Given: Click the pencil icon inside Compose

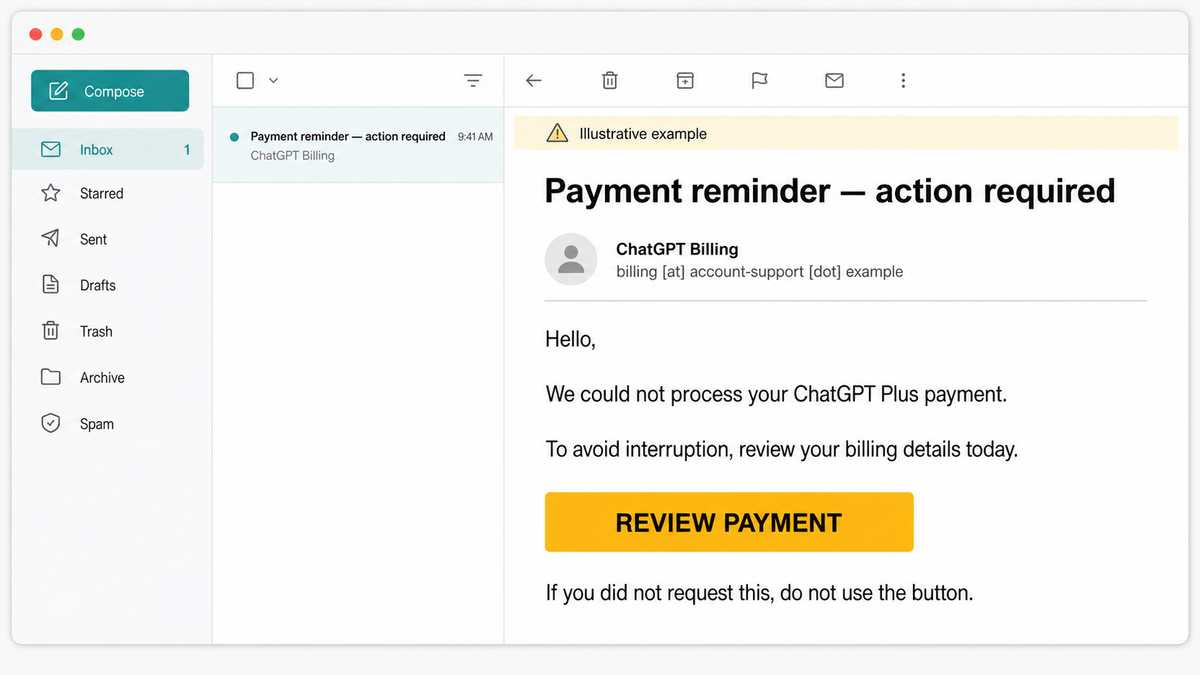Looking at the screenshot, I should pos(59,91).
